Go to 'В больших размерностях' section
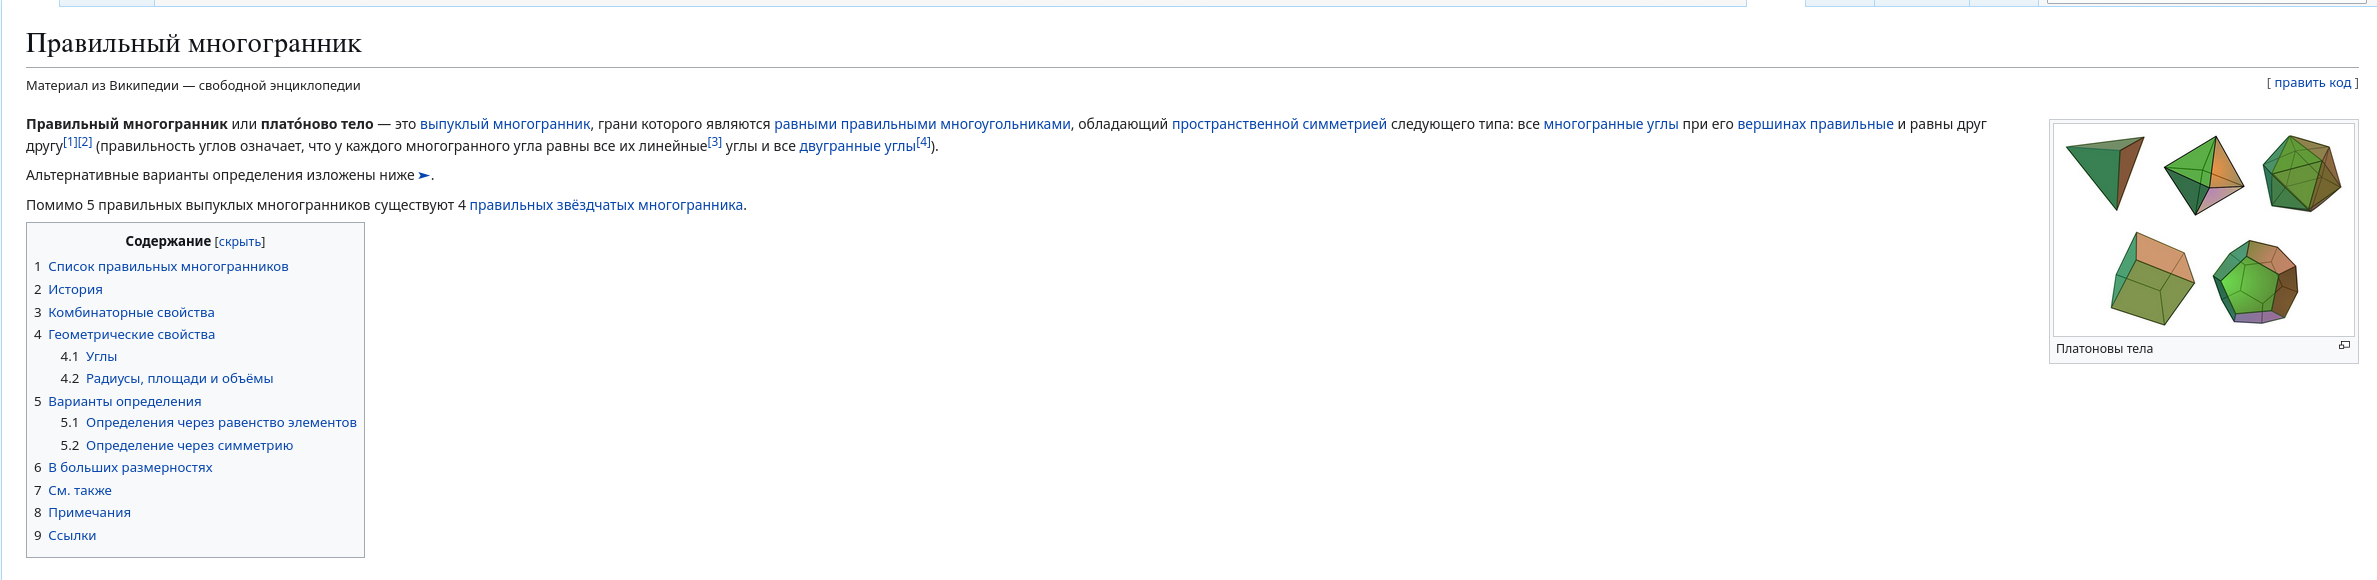 (130, 468)
